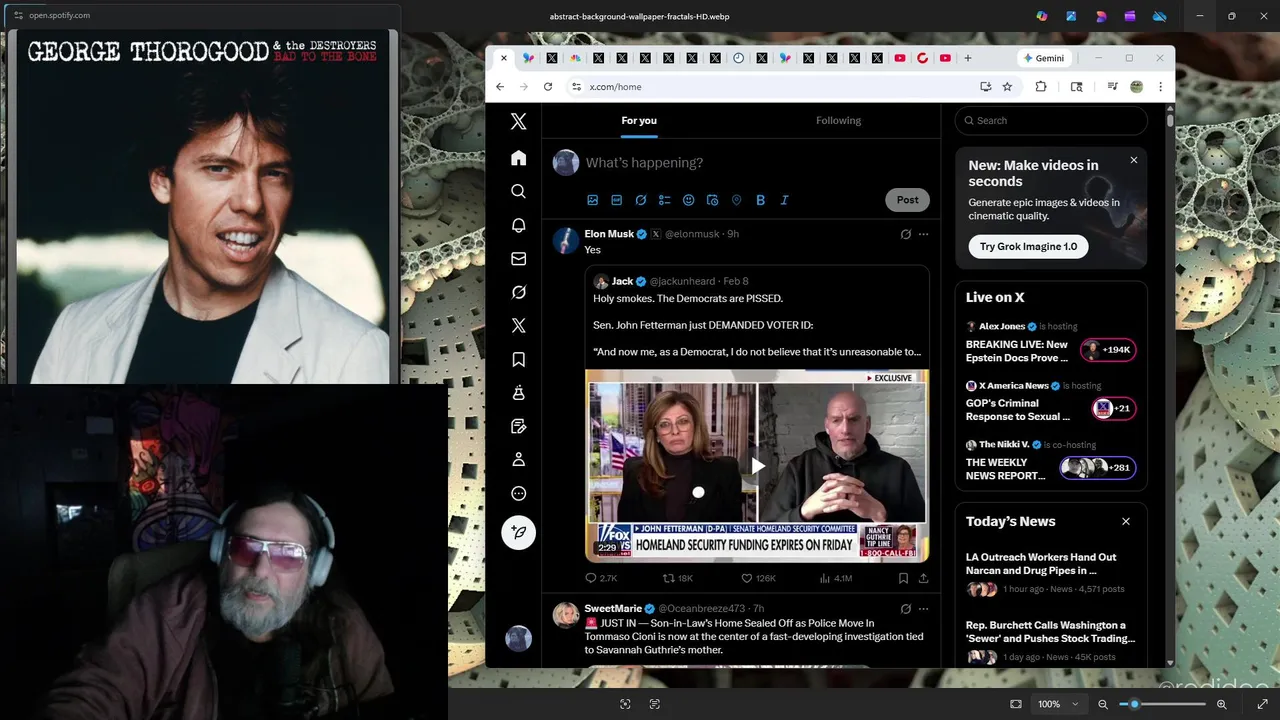Repost Elon Musk's post (18K)
The height and width of the screenshot is (720, 1280).
pyautogui.click(x=678, y=578)
